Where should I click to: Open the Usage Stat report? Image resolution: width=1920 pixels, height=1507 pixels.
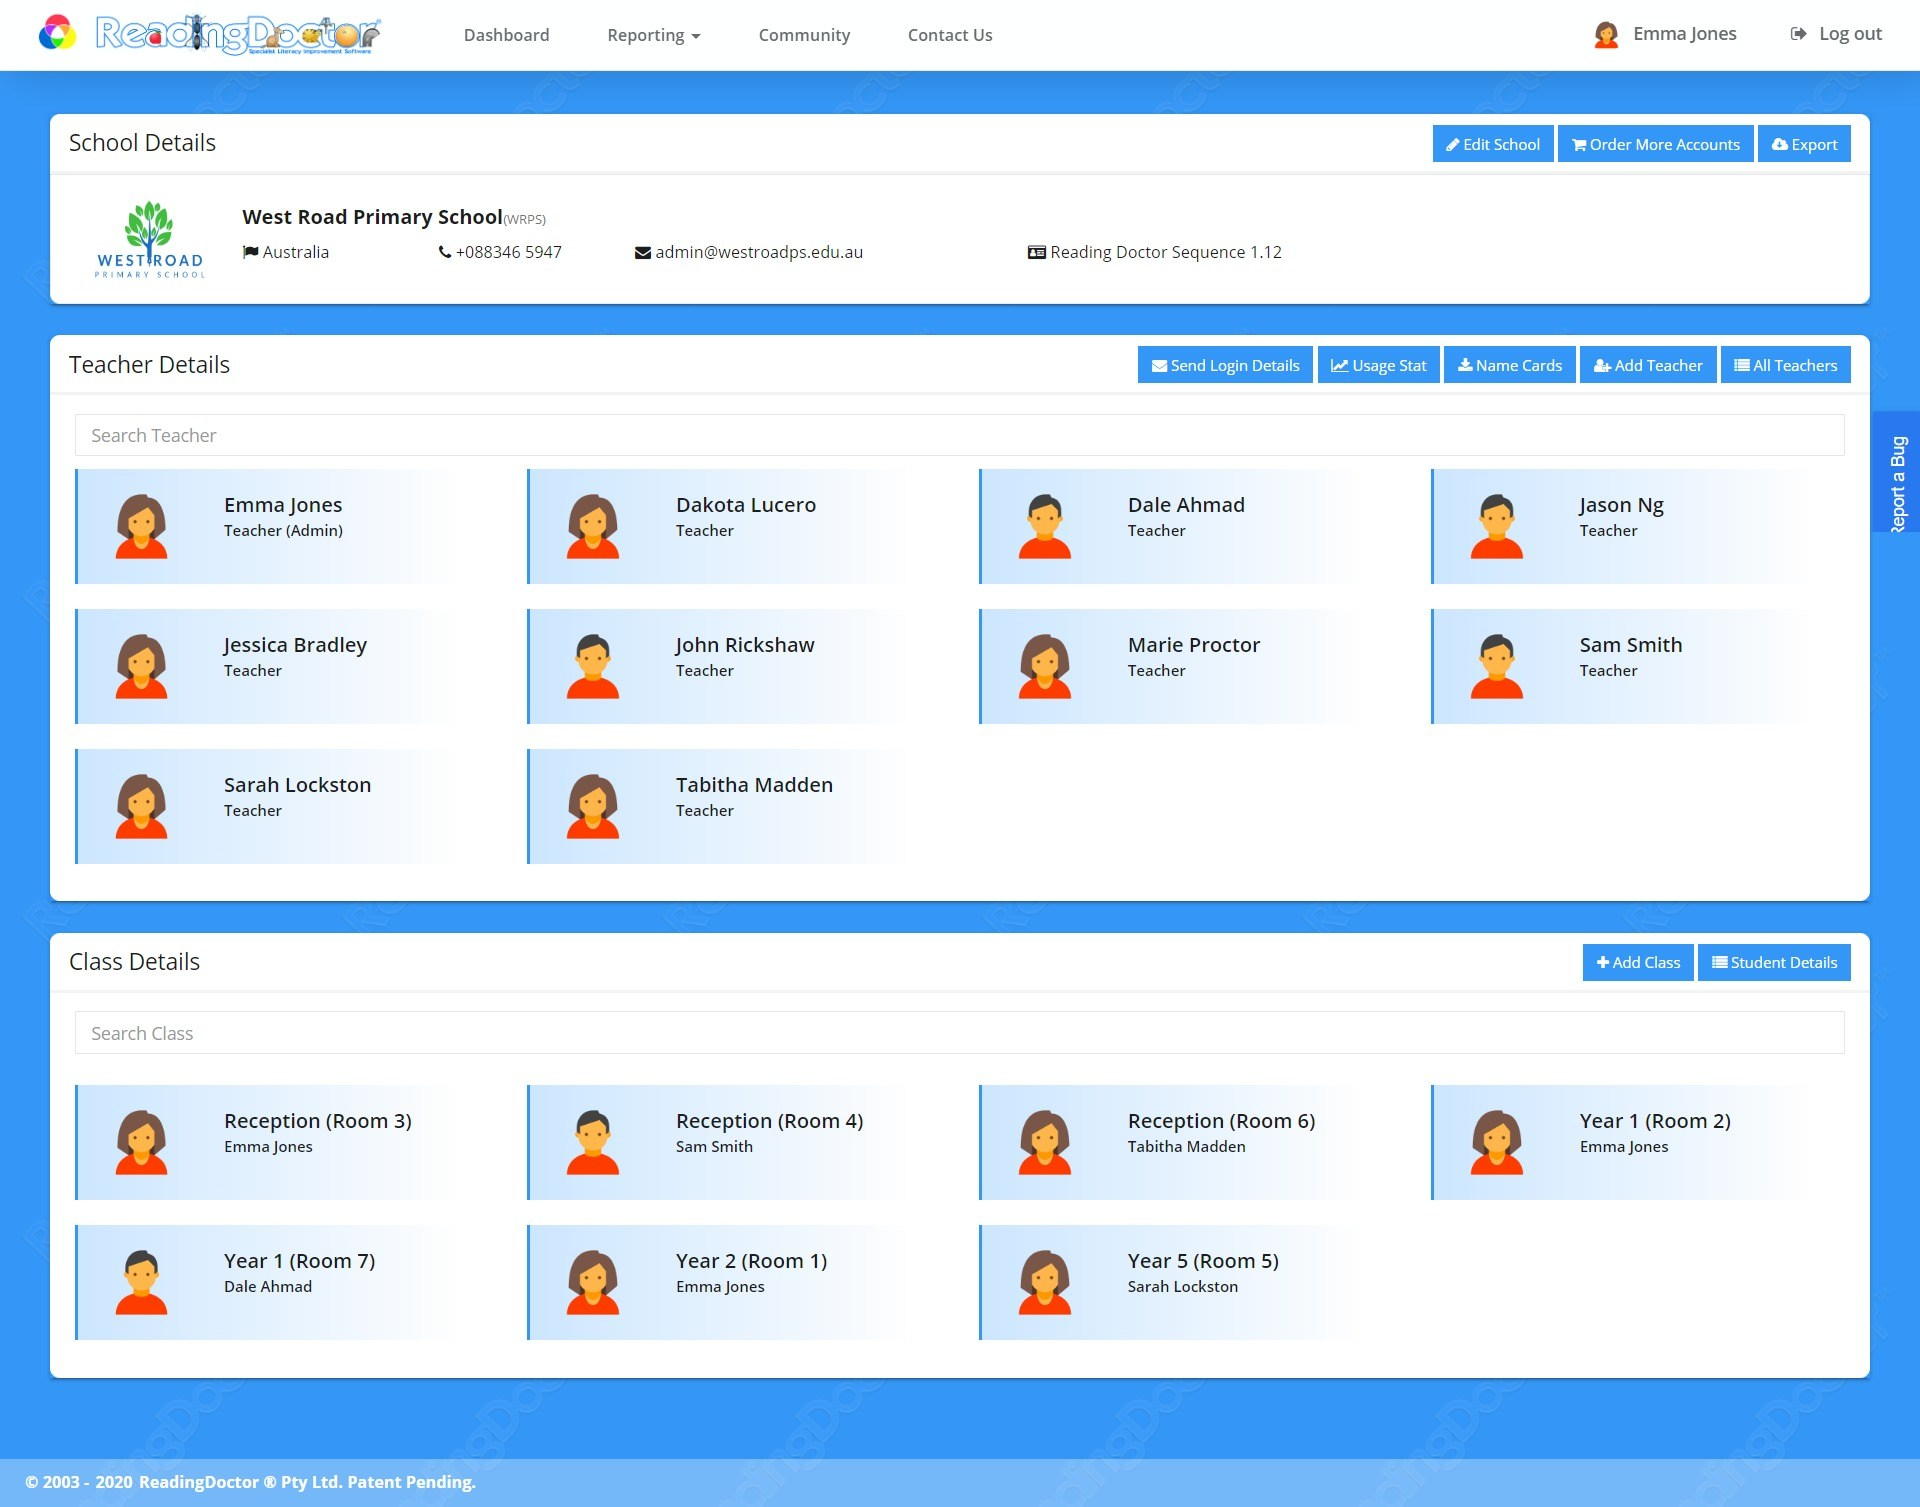coord(1378,365)
